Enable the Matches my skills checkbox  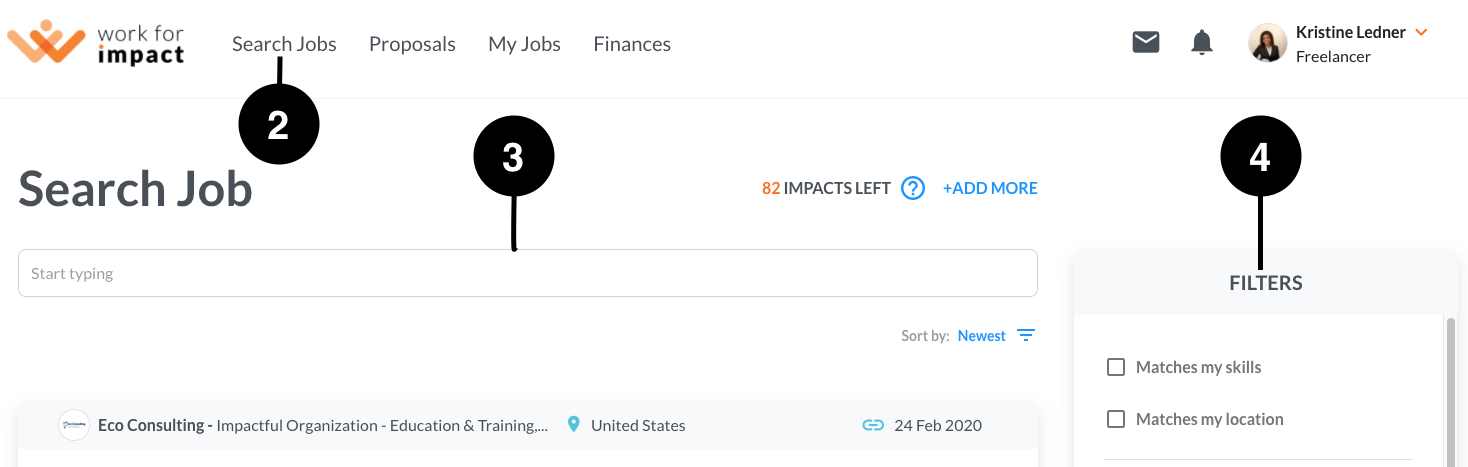pyautogui.click(x=1116, y=367)
